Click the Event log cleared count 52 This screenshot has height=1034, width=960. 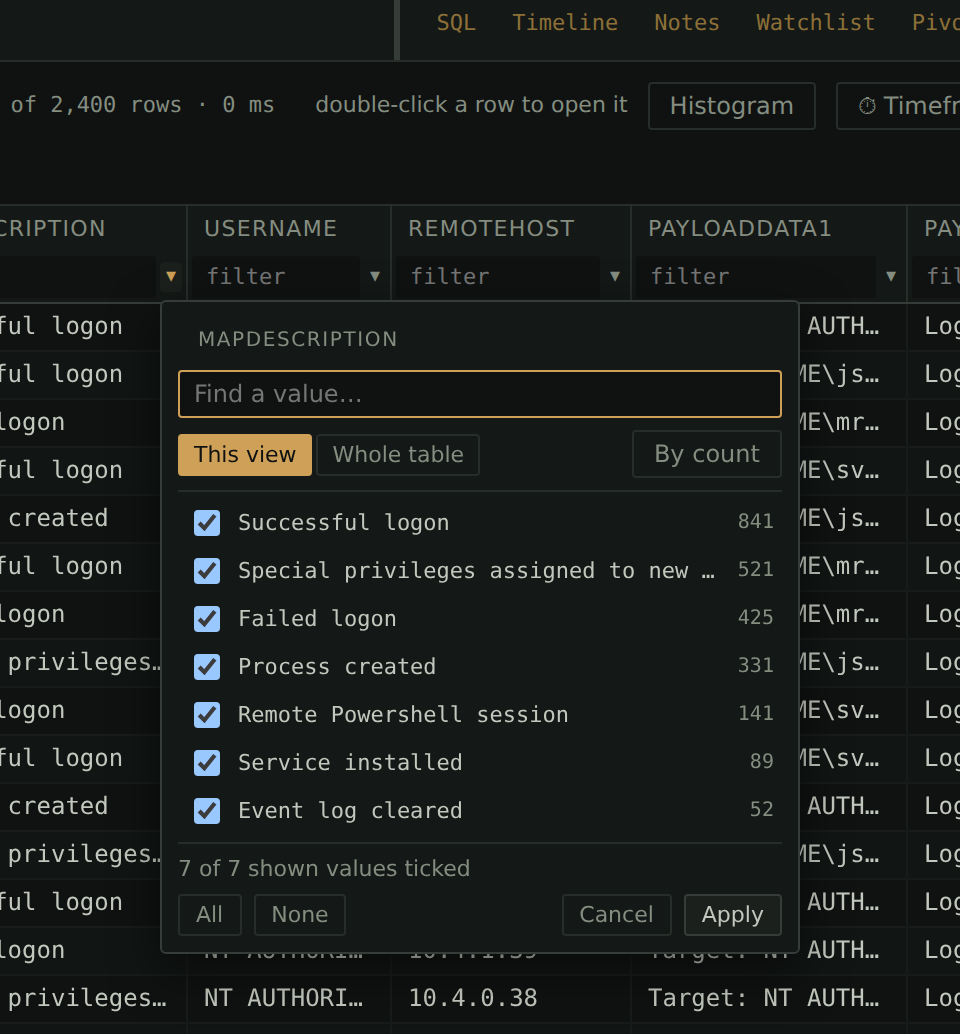point(762,809)
